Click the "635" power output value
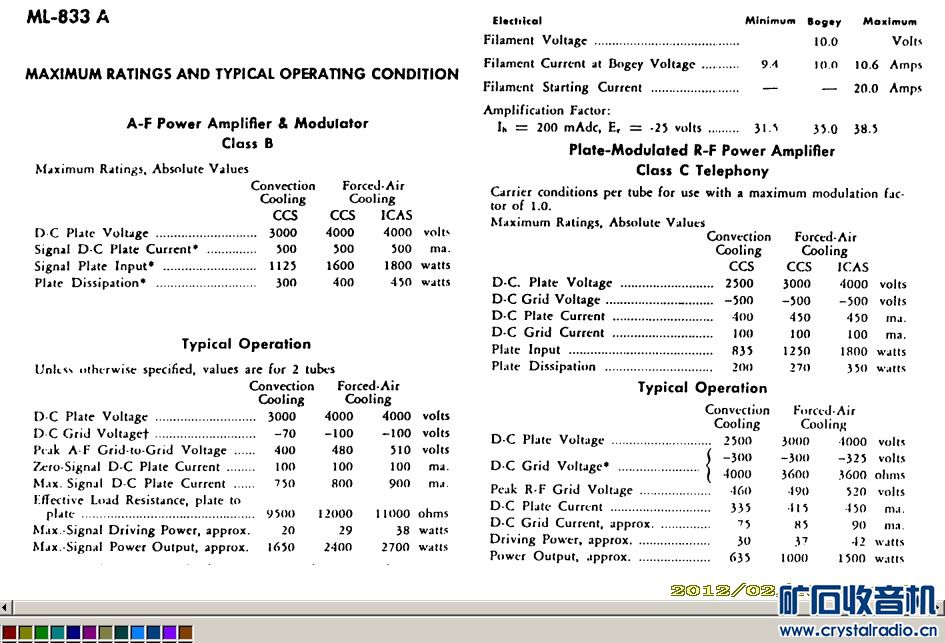The width and height of the screenshot is (945, 643). 740,558
